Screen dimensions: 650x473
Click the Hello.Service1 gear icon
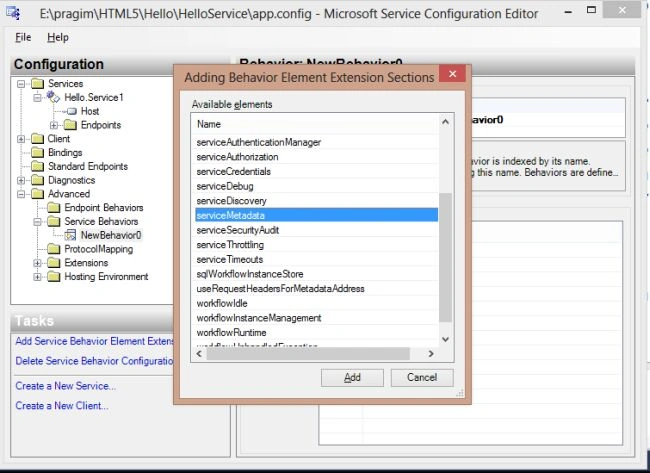coord(53,97)
